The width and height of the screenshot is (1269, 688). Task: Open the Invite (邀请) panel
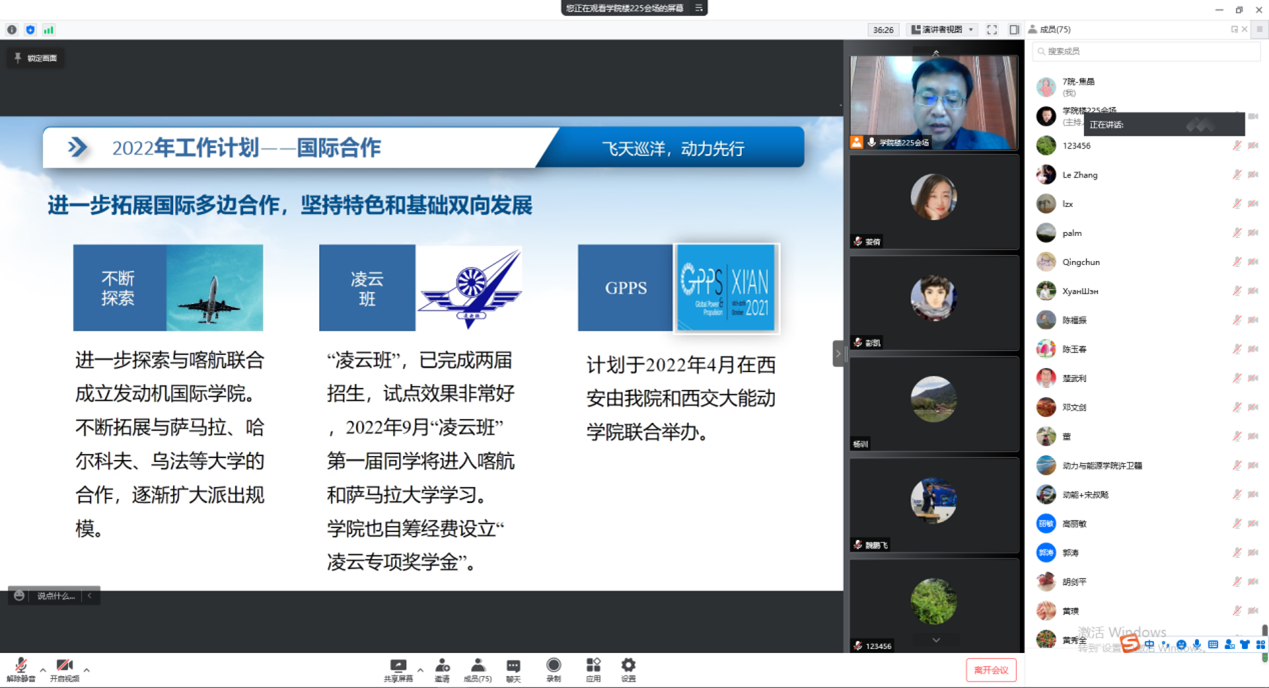(x=442, y=669)
